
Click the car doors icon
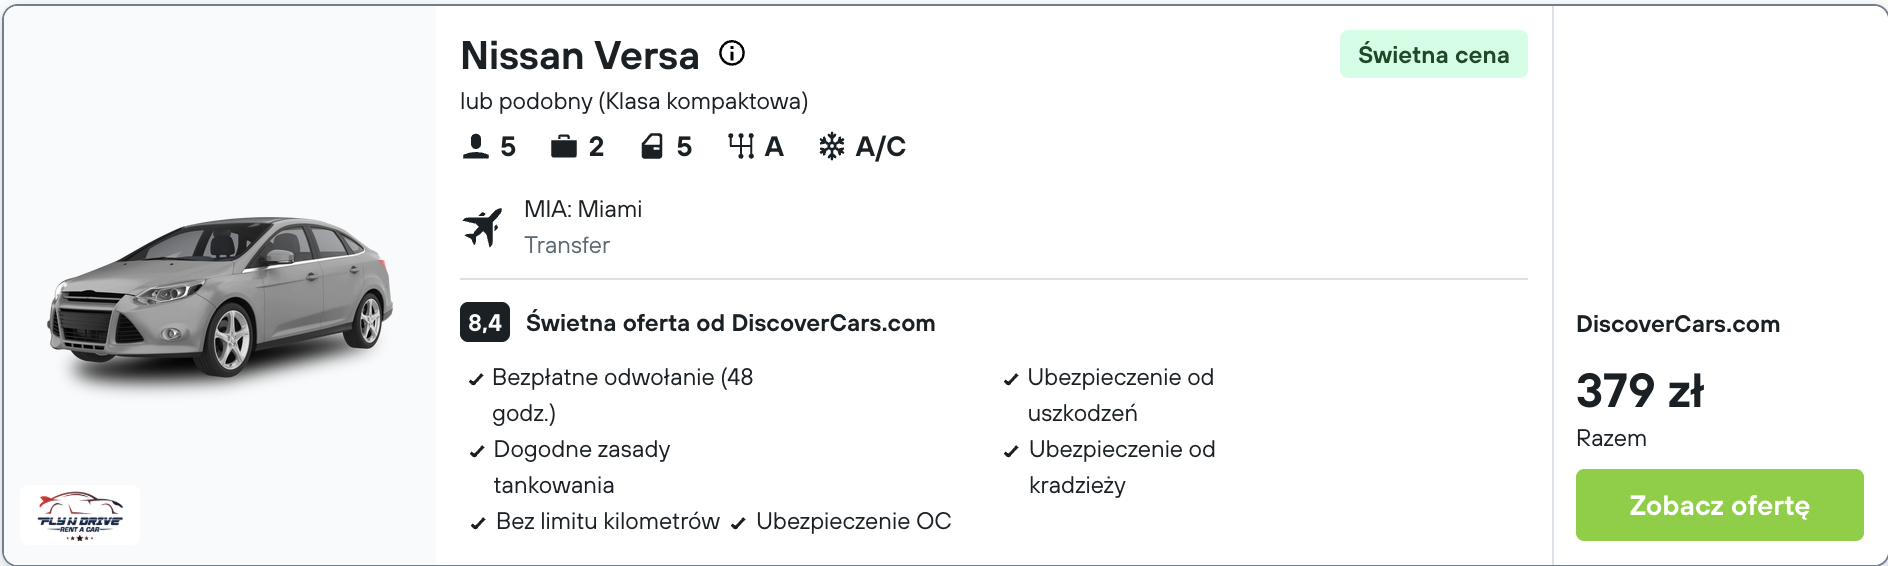(652, 147)
